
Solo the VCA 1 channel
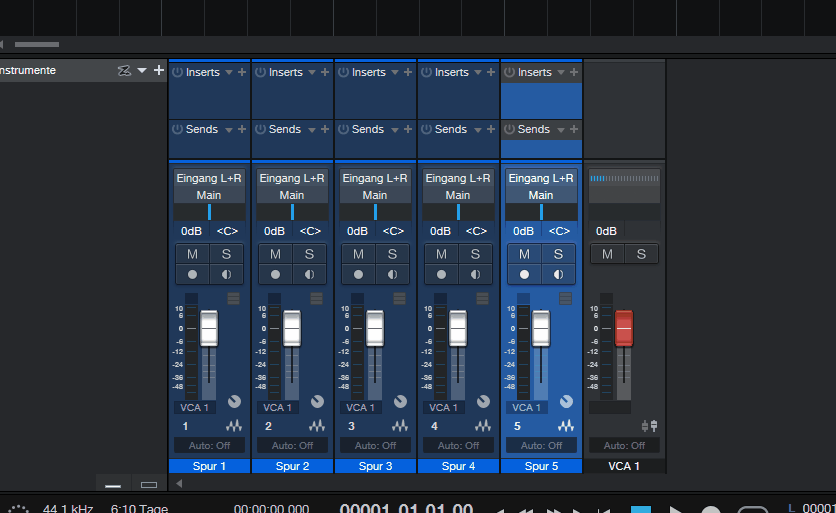pyautogui.click(x=641, y=254)
